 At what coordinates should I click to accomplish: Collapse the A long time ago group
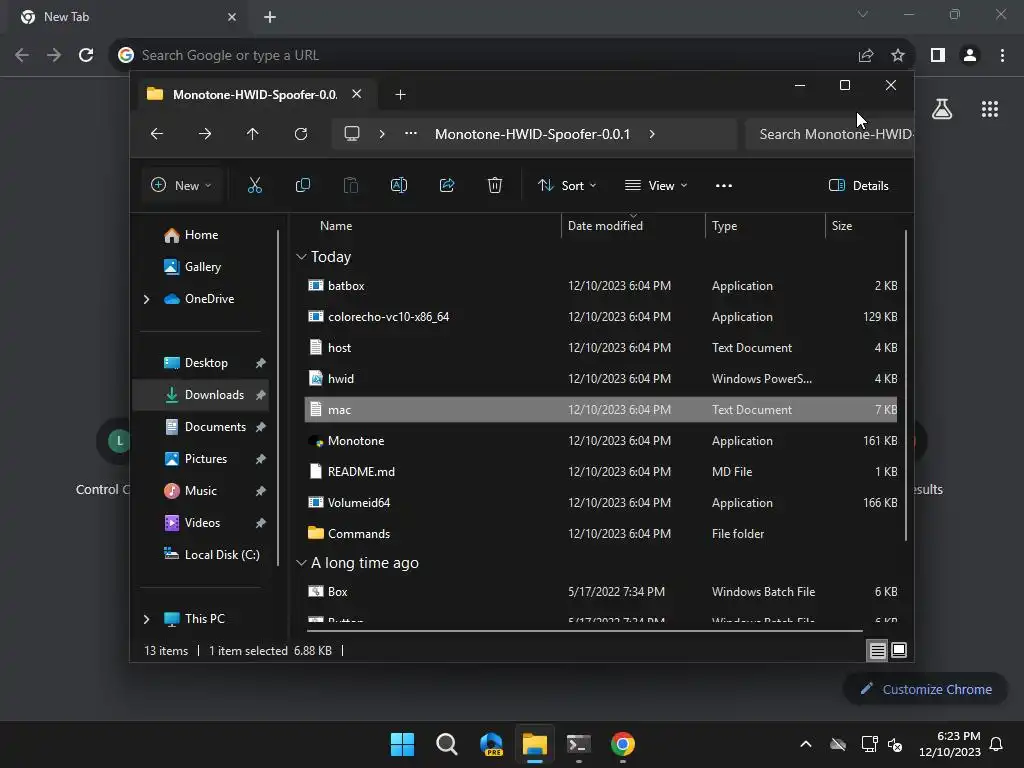pyautogui.click(x=301, y=562)
